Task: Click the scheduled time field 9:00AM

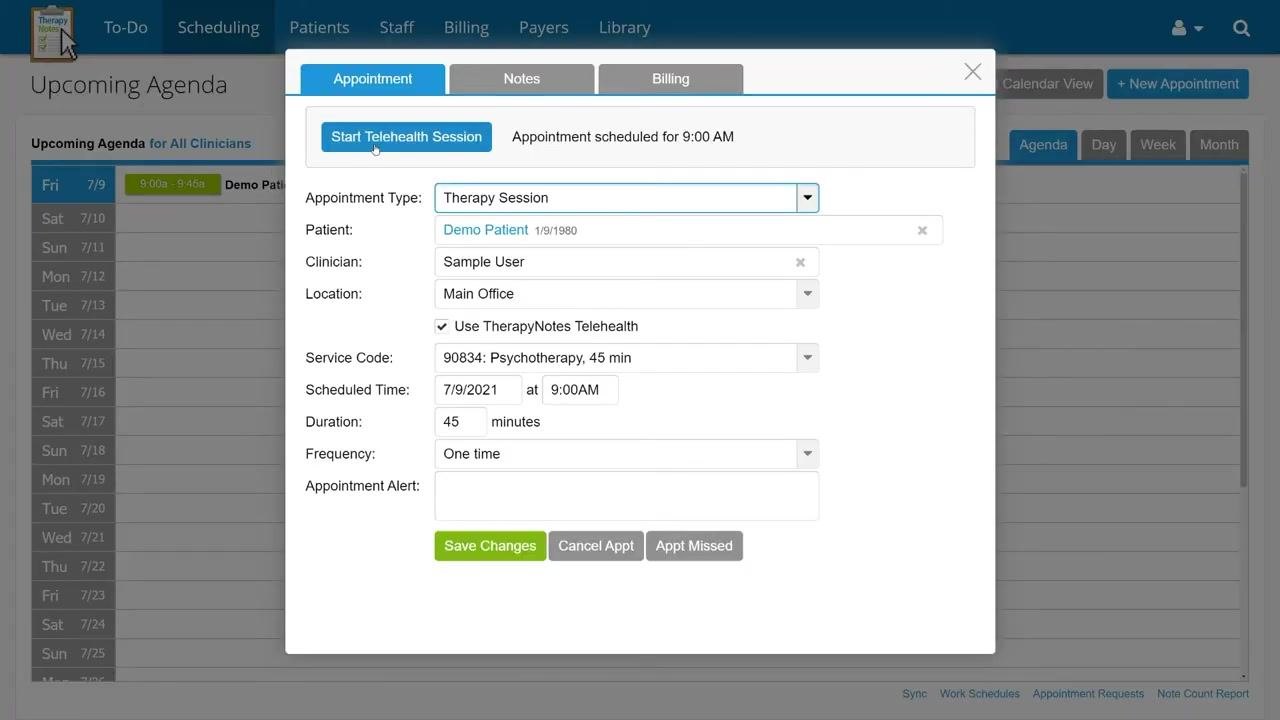Action: [x=580, y=390]
